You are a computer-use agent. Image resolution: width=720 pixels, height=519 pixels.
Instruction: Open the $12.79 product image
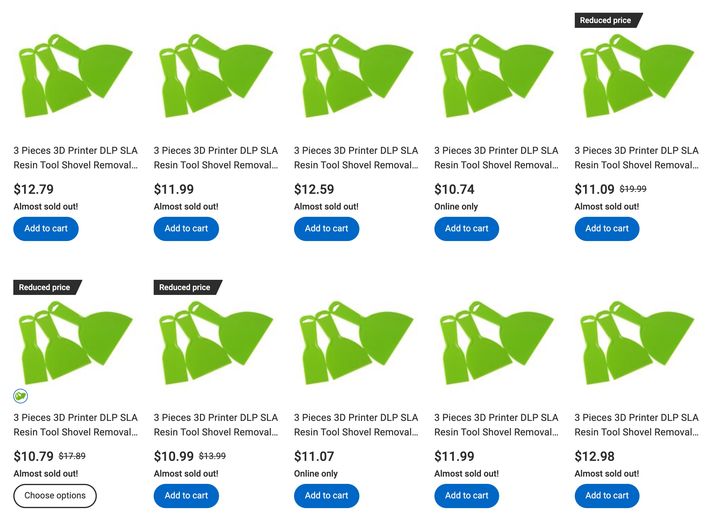point(75,72)
